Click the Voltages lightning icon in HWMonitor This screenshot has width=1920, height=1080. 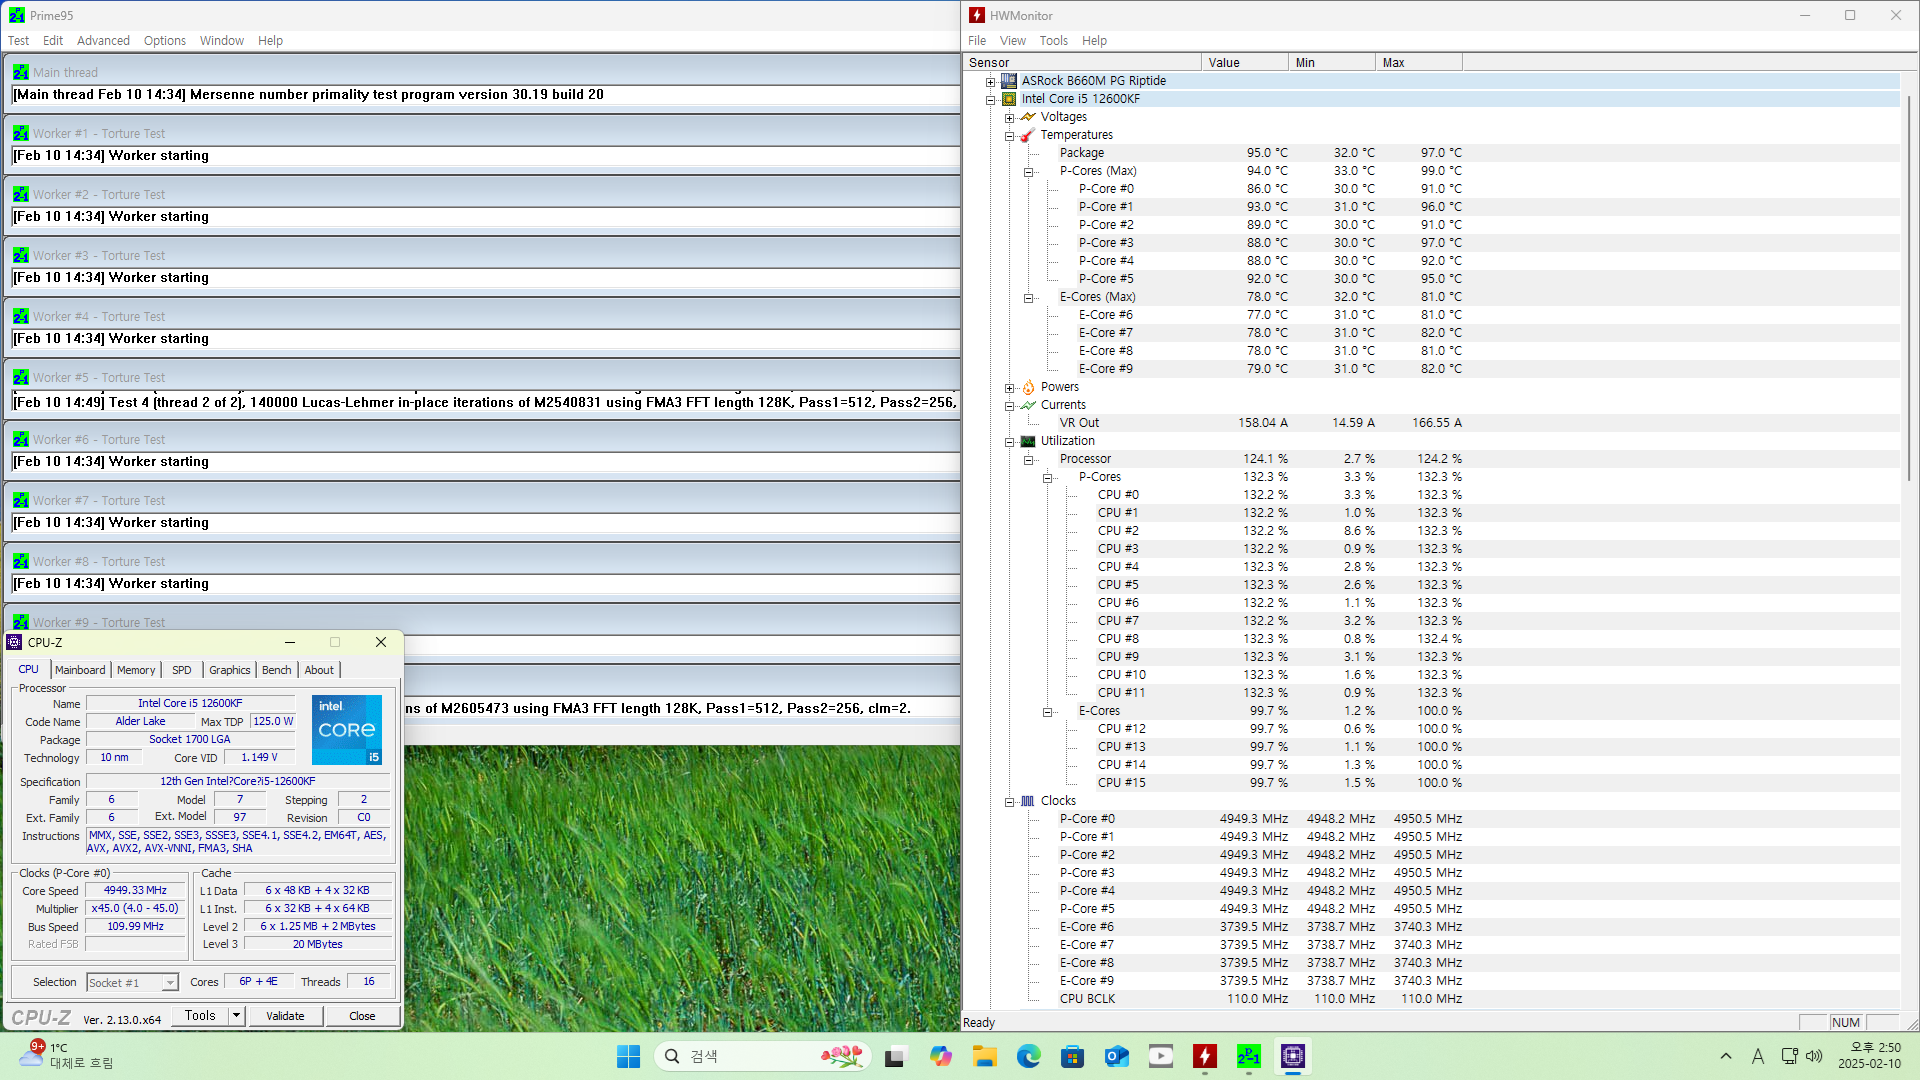coord(1028,117)
